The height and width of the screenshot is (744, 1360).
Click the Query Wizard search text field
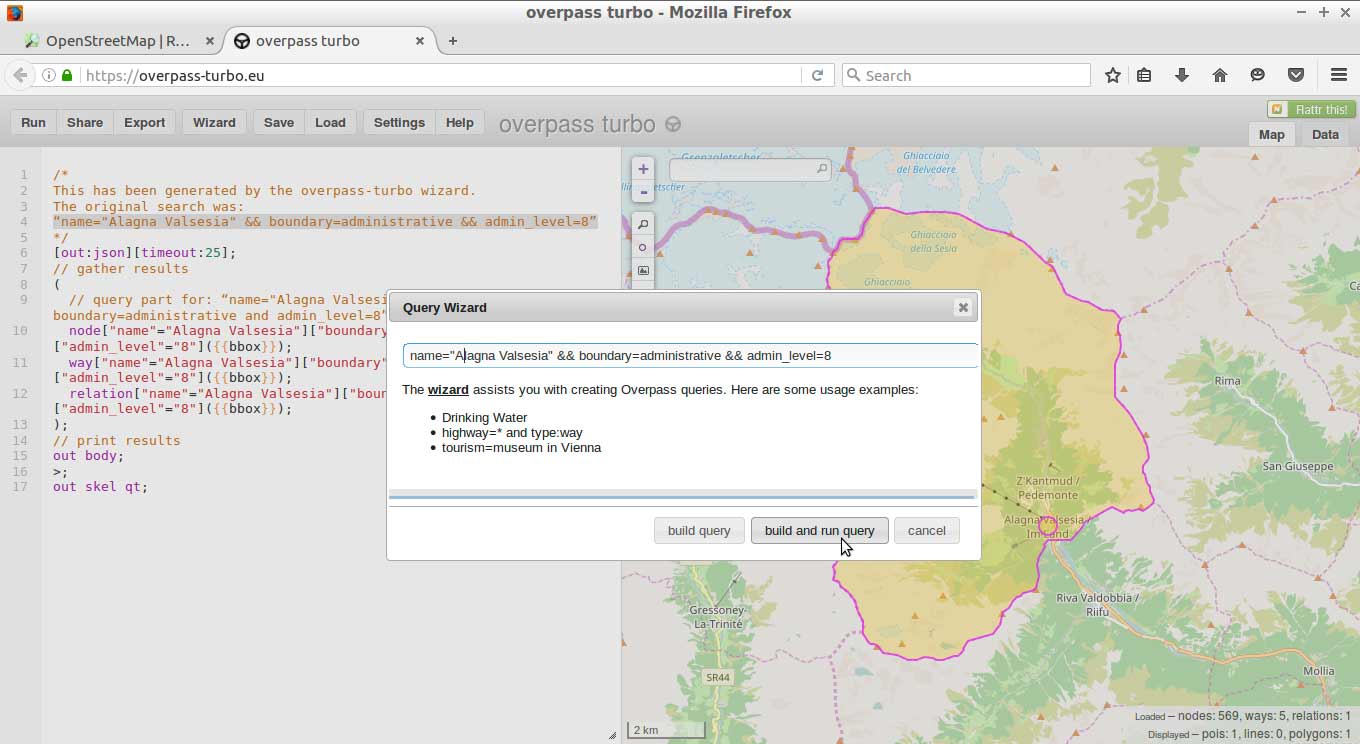tap(690, 355)
